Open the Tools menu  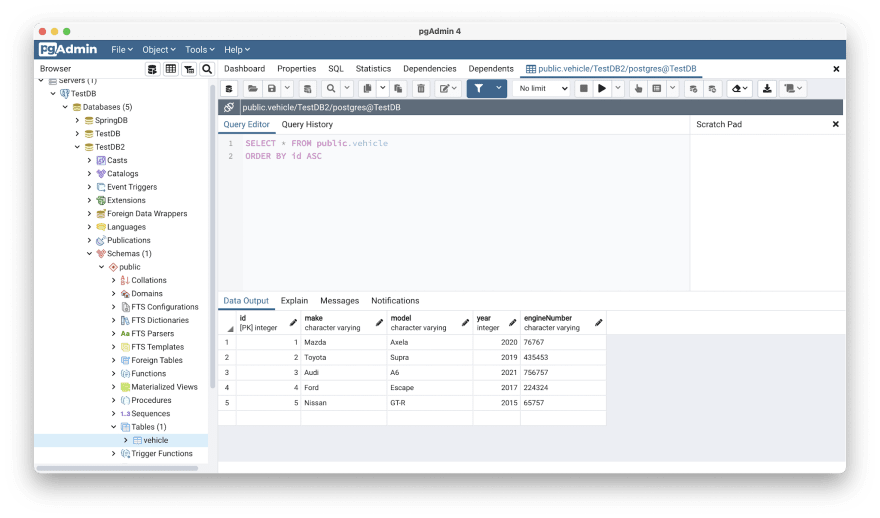(200, 50)
